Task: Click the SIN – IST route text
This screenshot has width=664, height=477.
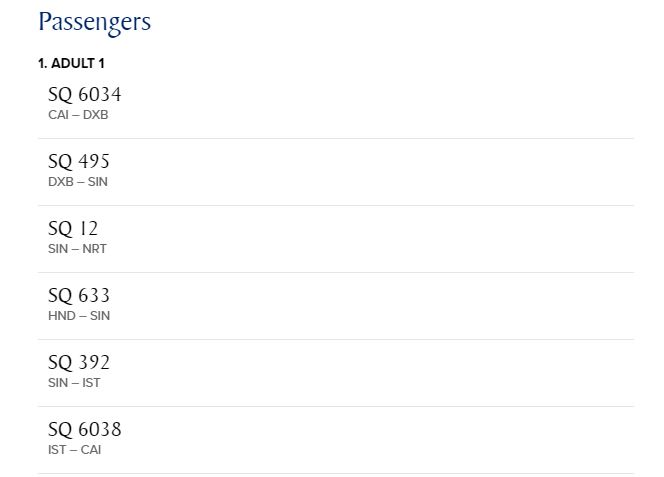Action: 74,383
